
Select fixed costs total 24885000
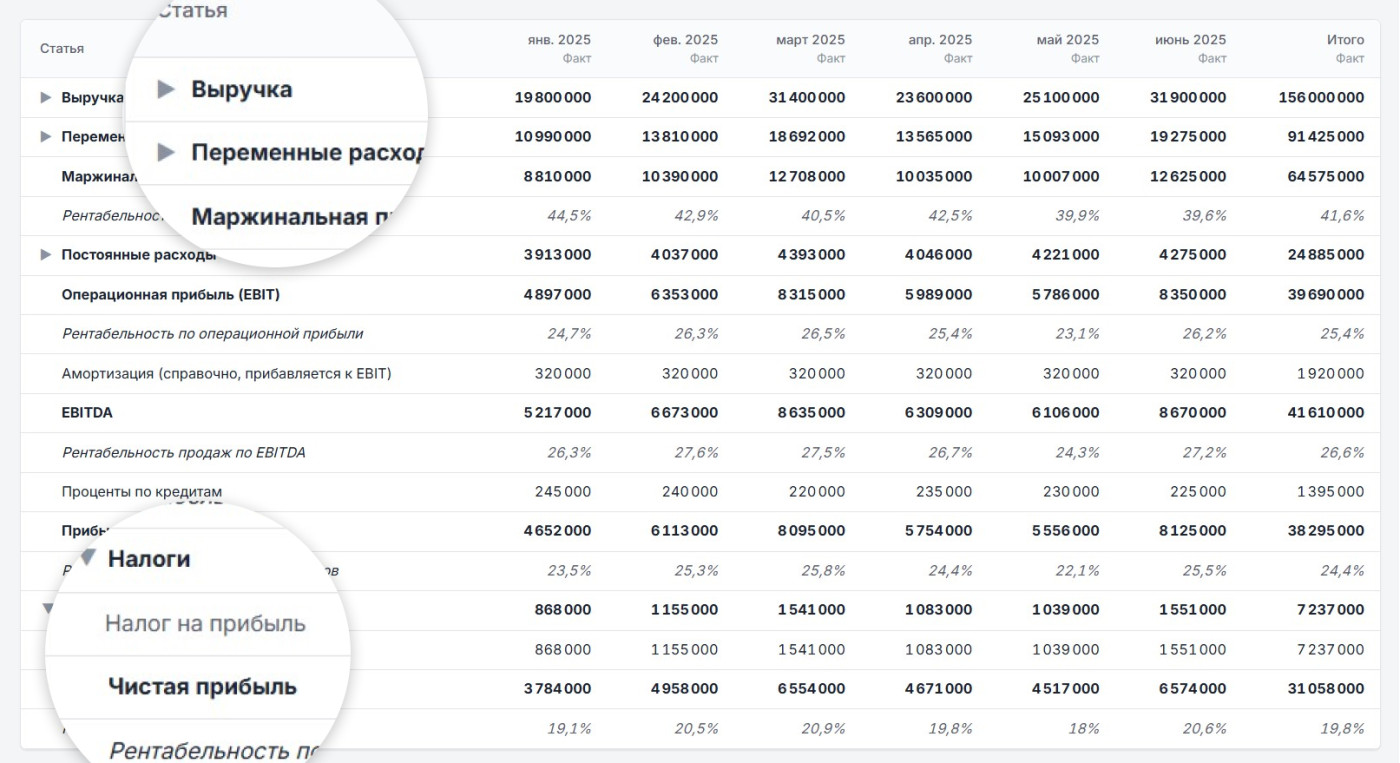pos(1326,255)
